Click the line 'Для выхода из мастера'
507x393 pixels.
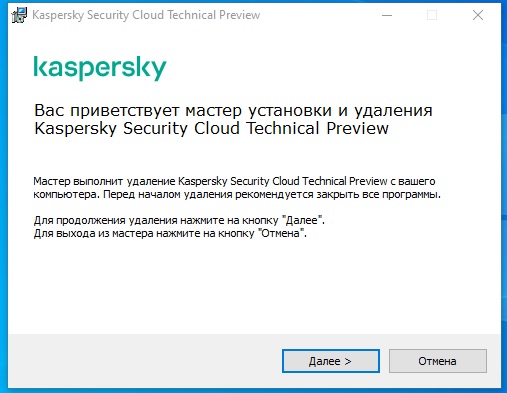point(170,233)
